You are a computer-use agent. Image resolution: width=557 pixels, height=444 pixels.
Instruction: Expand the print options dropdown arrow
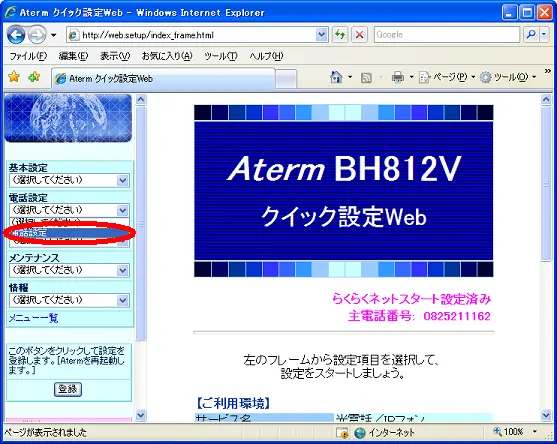coord(411,77)
